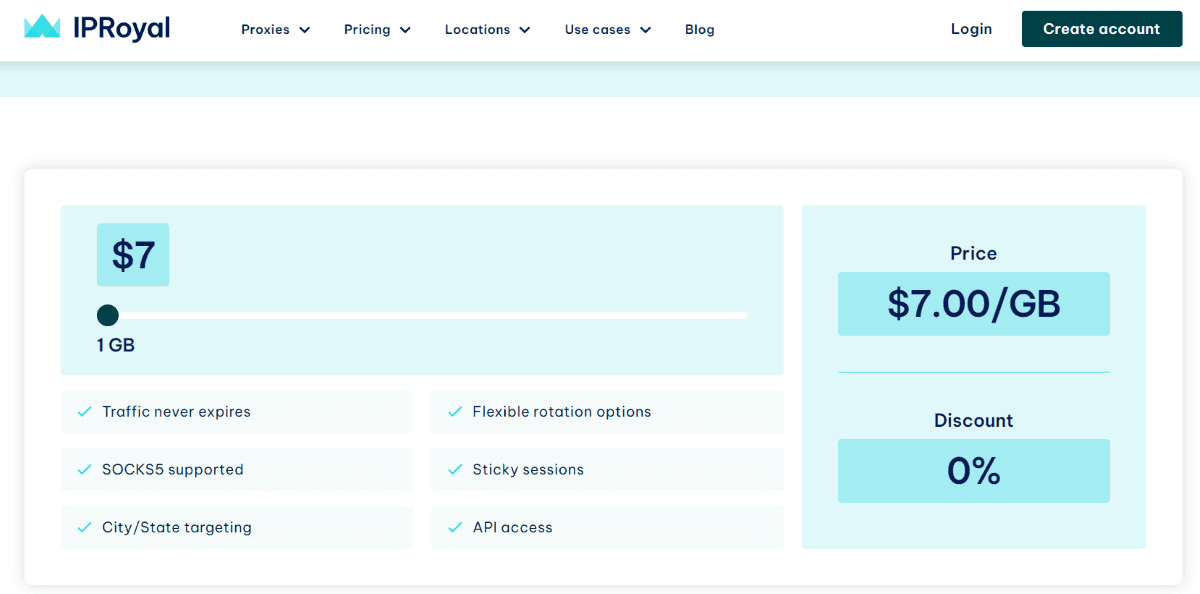1200x594 pixels.
Task: Click the GB slider handle
Action: click(108, 316)
